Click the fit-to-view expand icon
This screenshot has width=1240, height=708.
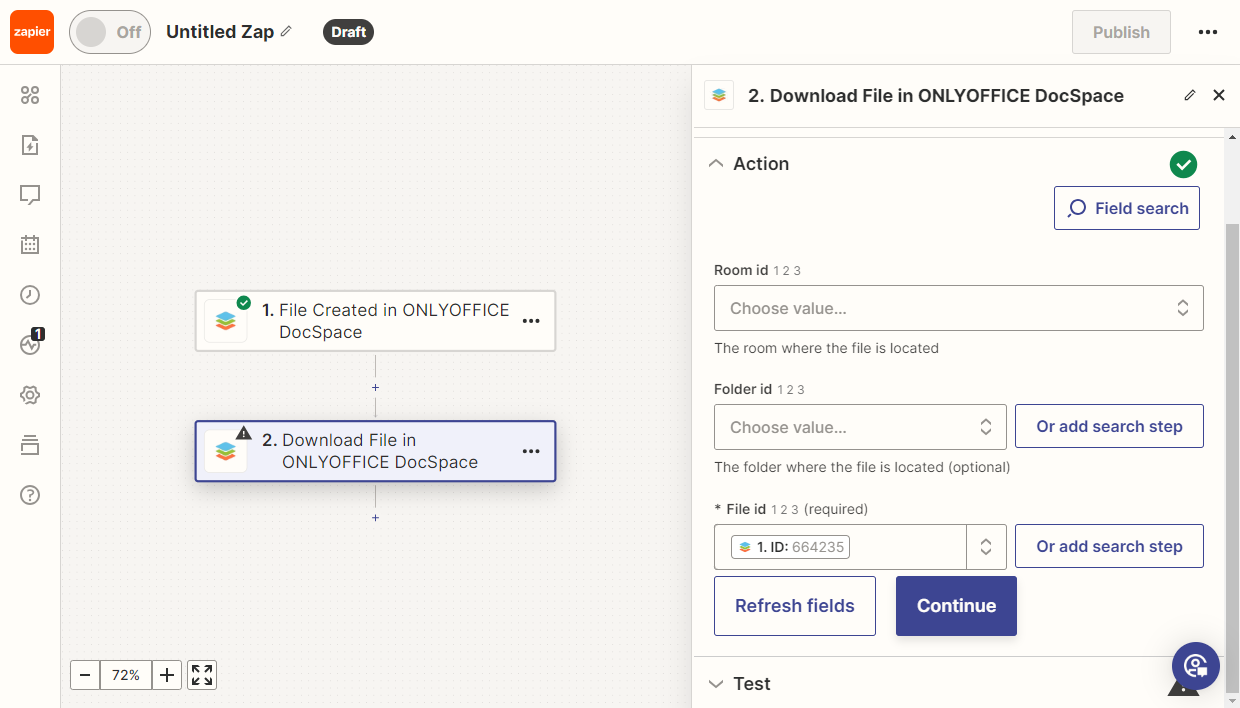pyautogui.click(x=202, y=675)
